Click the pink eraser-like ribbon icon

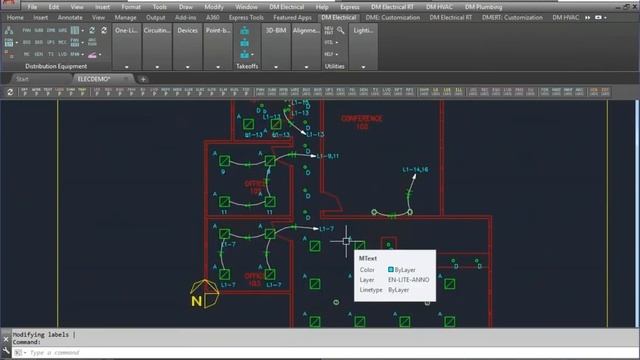click(x=92, y=55)
